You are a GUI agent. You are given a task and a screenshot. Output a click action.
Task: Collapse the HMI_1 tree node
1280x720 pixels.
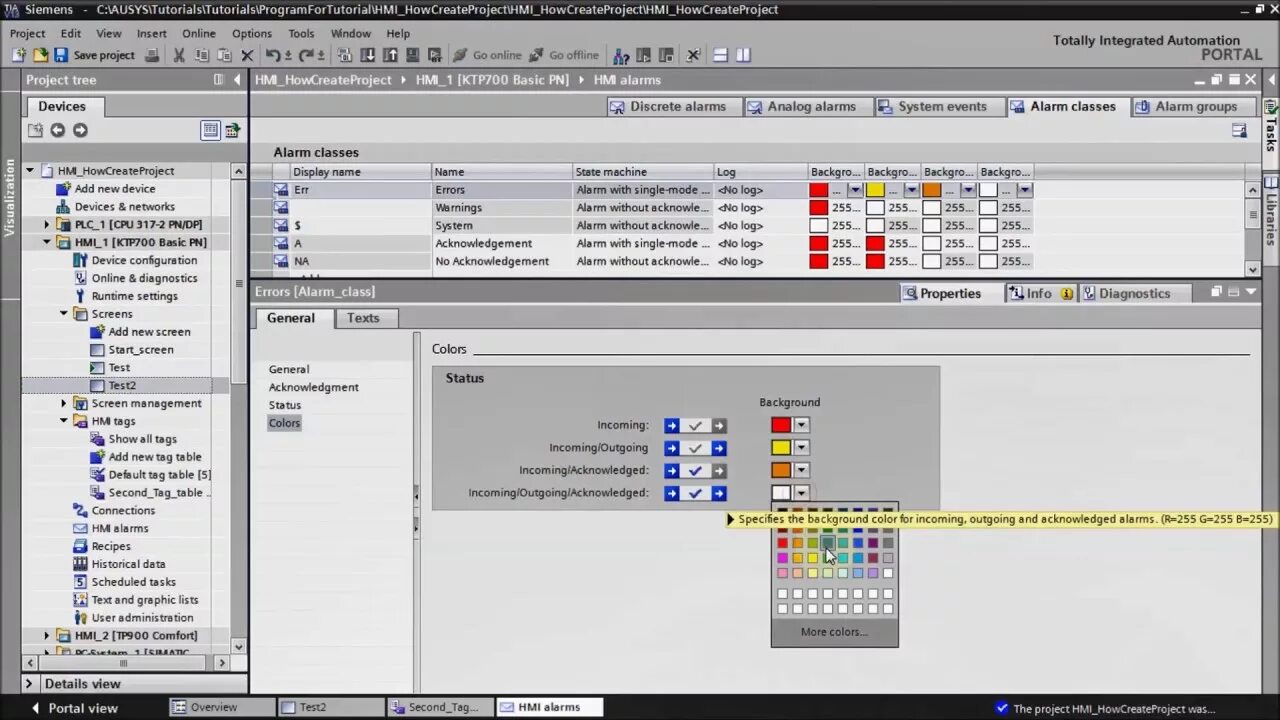[x=46, y=243]
